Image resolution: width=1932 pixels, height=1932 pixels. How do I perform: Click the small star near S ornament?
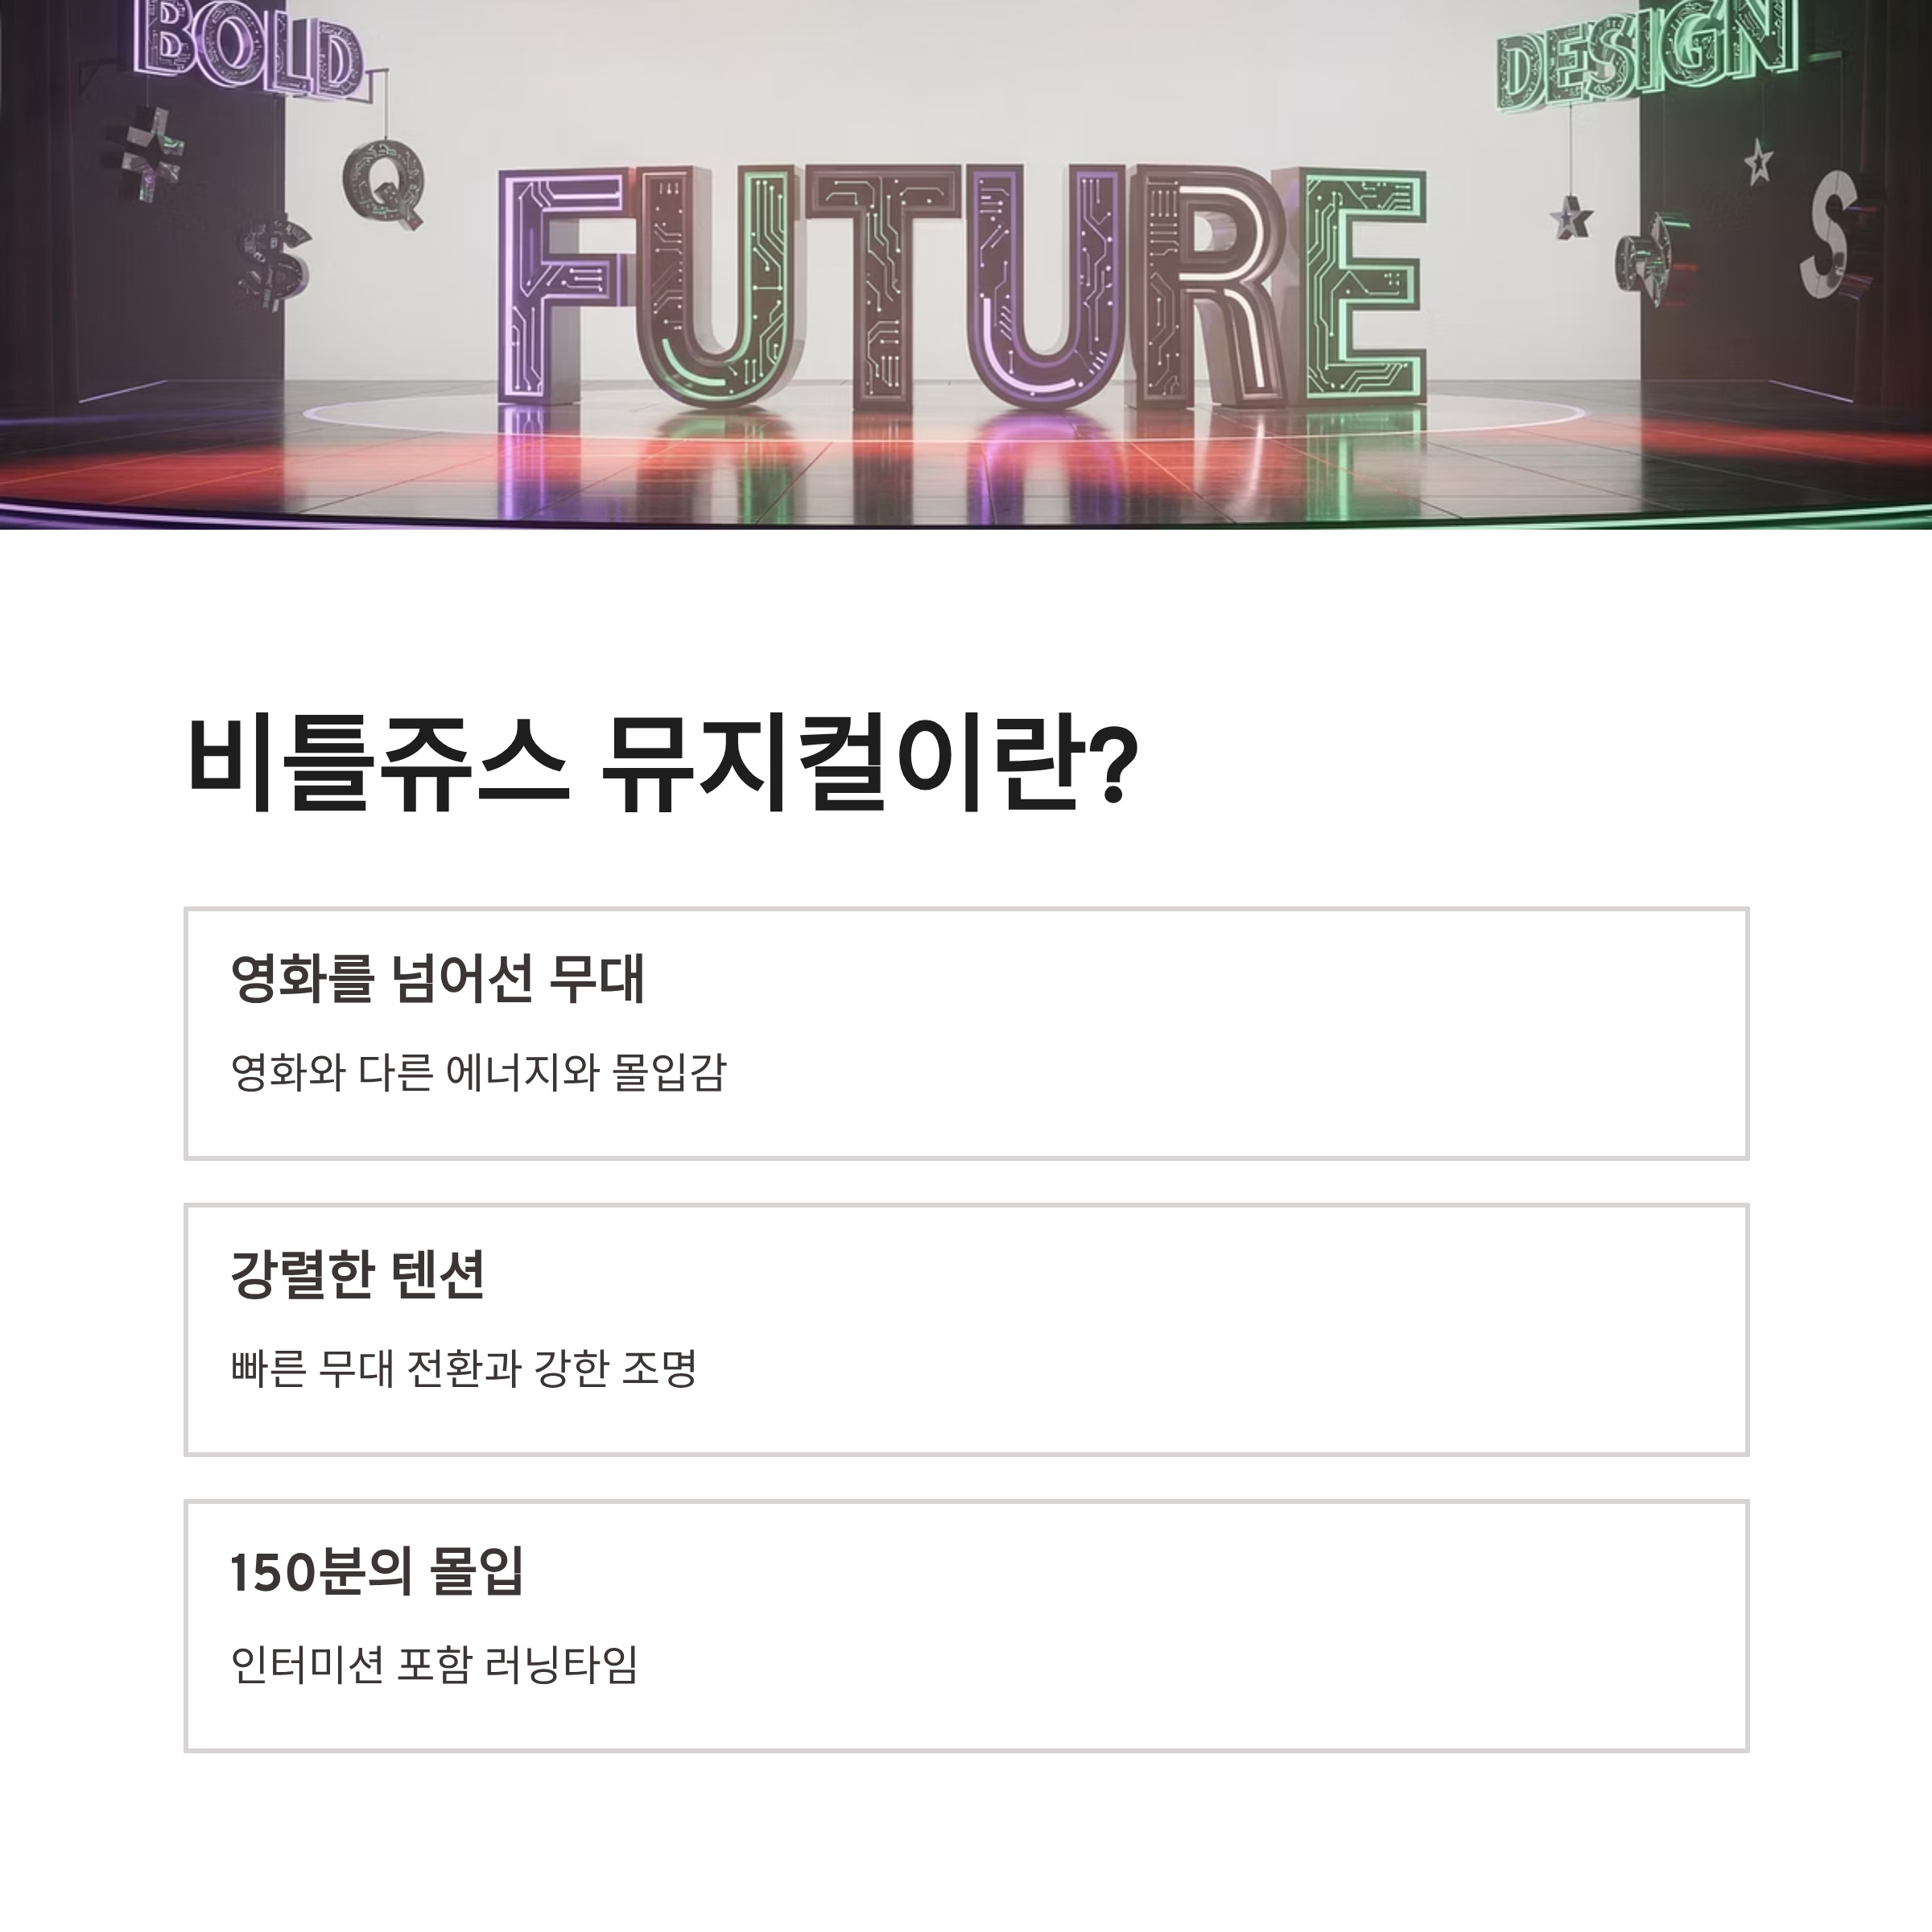(x=1758, y=161)
